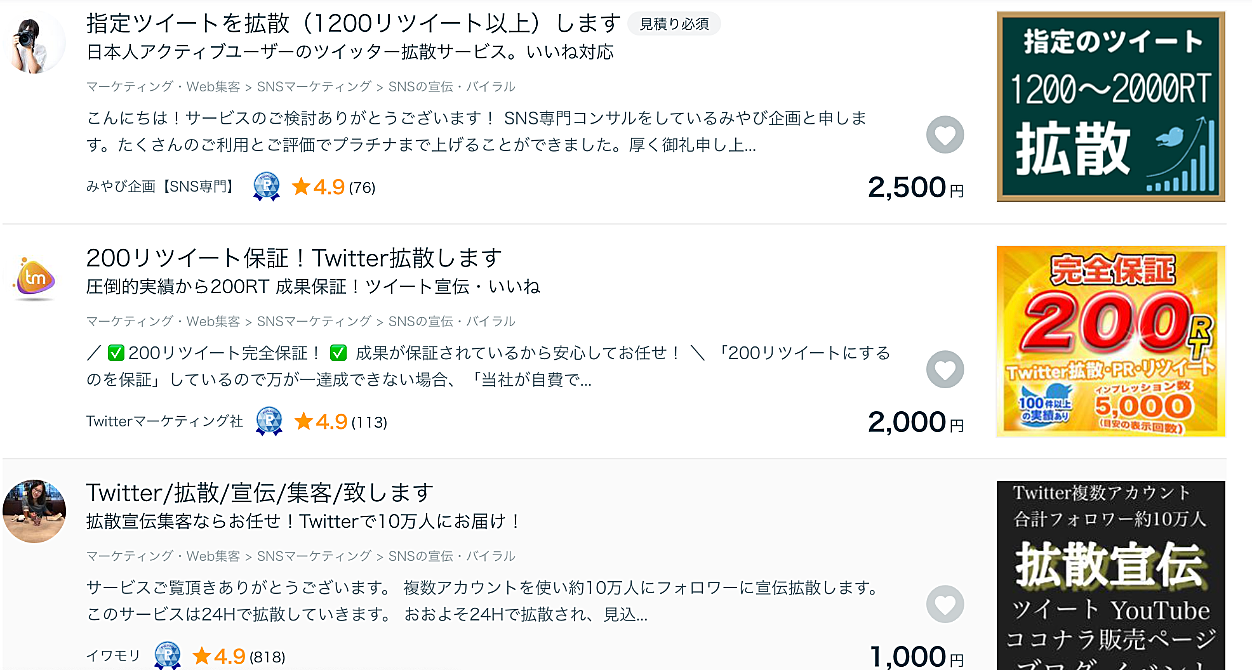
Task: Open 200リツイート保証！Twitter拡散します title
Action: coord(294,258)
